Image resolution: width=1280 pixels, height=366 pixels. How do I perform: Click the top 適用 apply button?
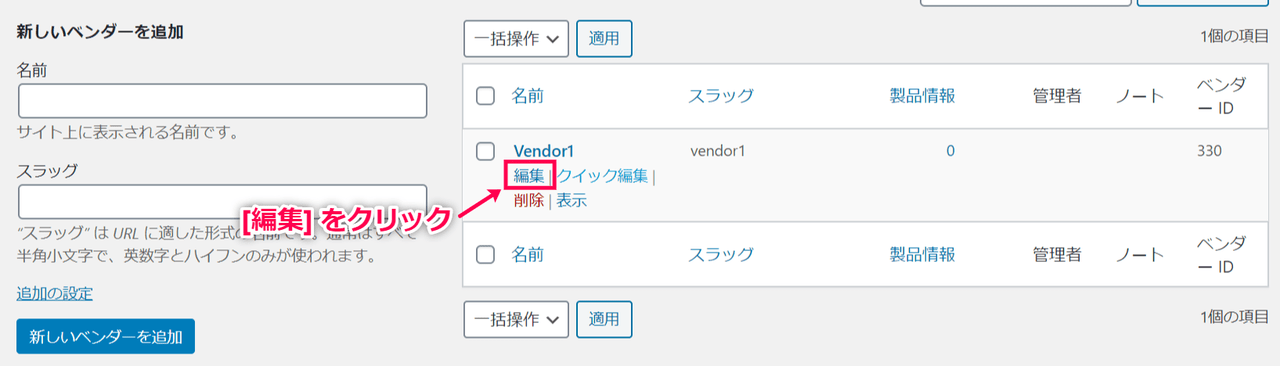(x=604, y=39)
